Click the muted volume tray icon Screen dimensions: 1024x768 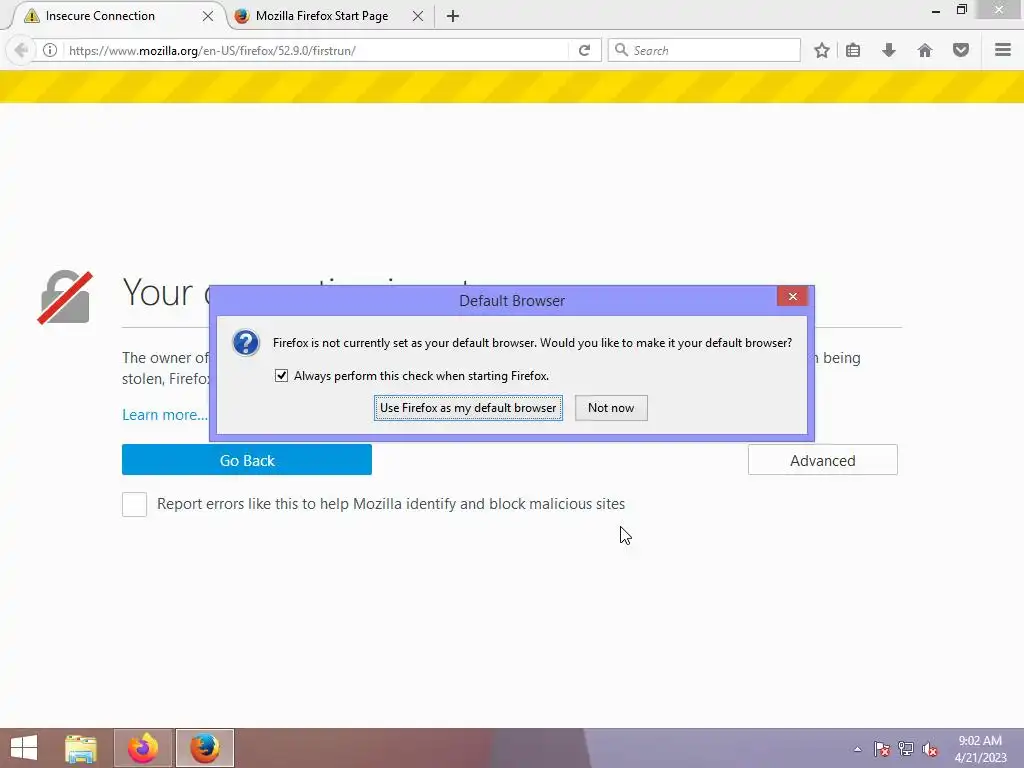click(930, 749)
